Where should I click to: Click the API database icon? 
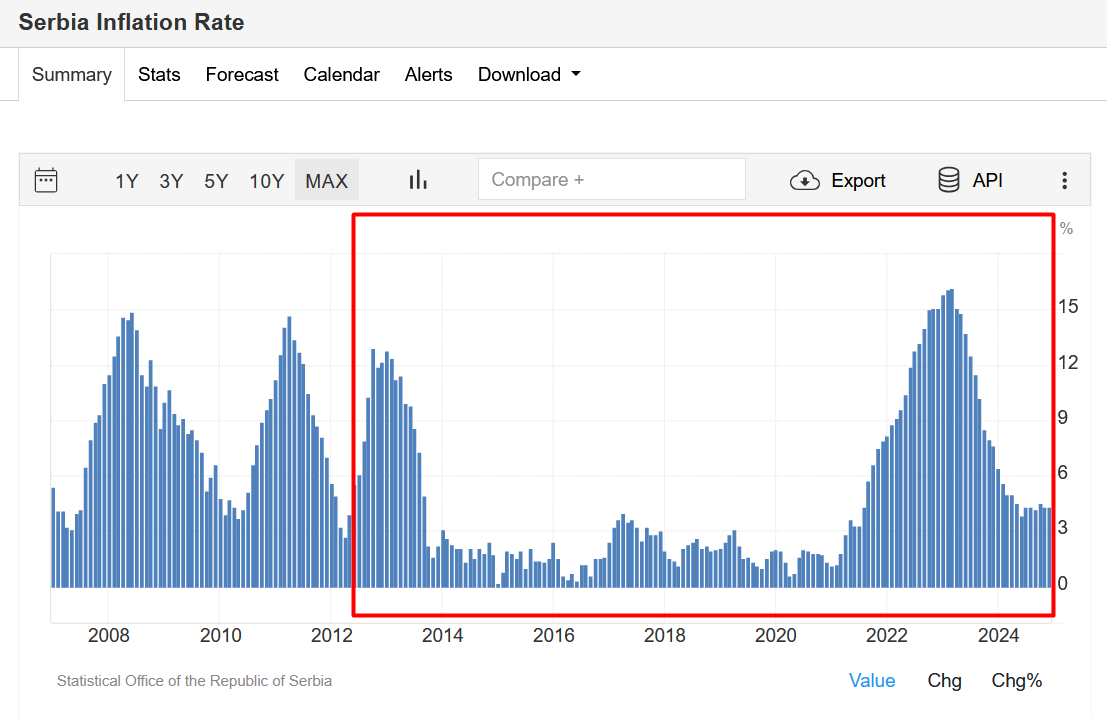point(949,180)
